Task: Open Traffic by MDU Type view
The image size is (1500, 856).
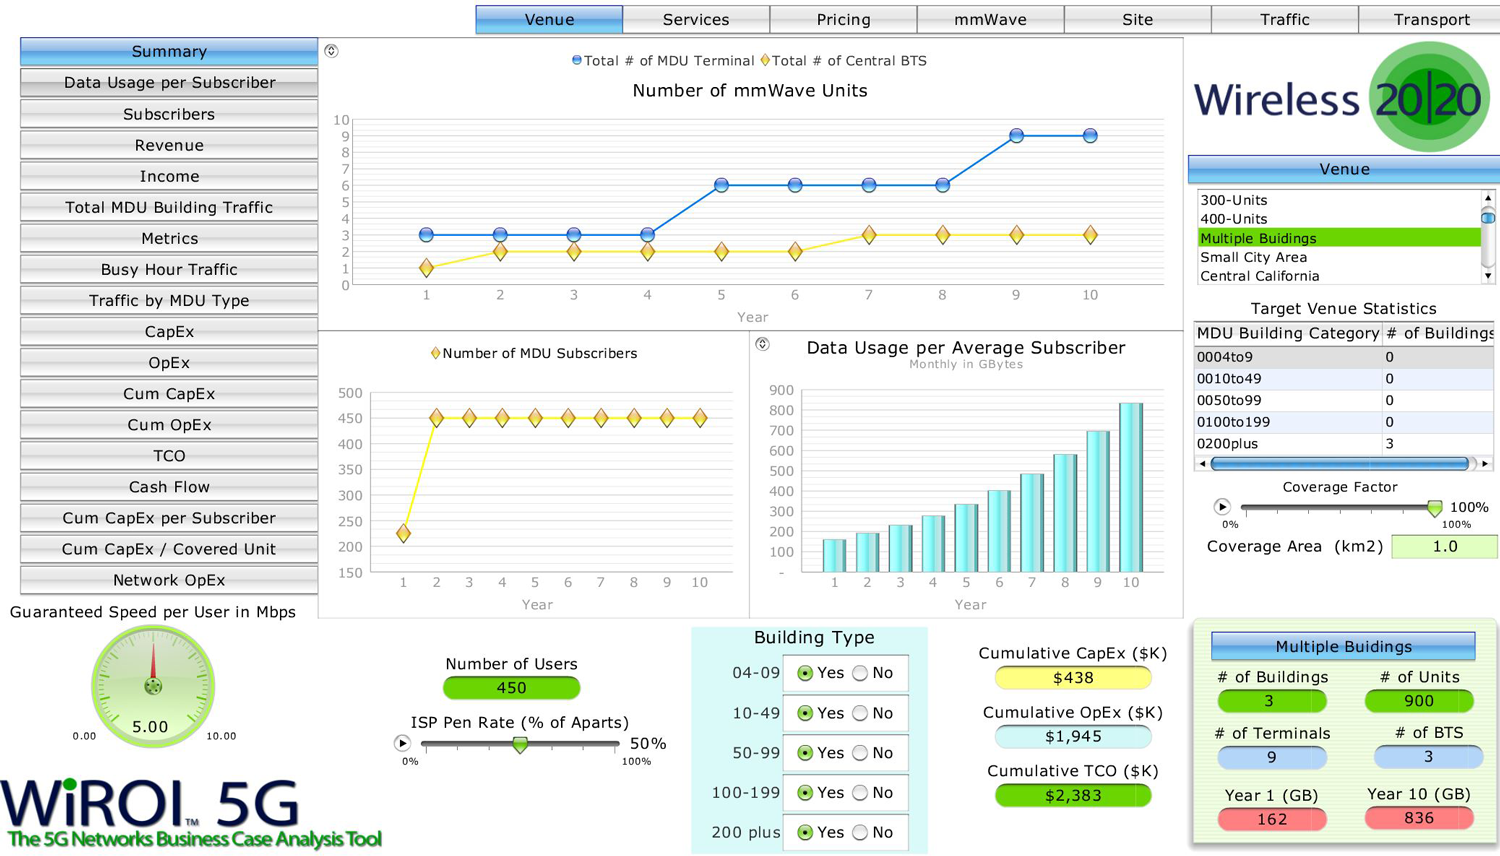Action: (169, 300)
